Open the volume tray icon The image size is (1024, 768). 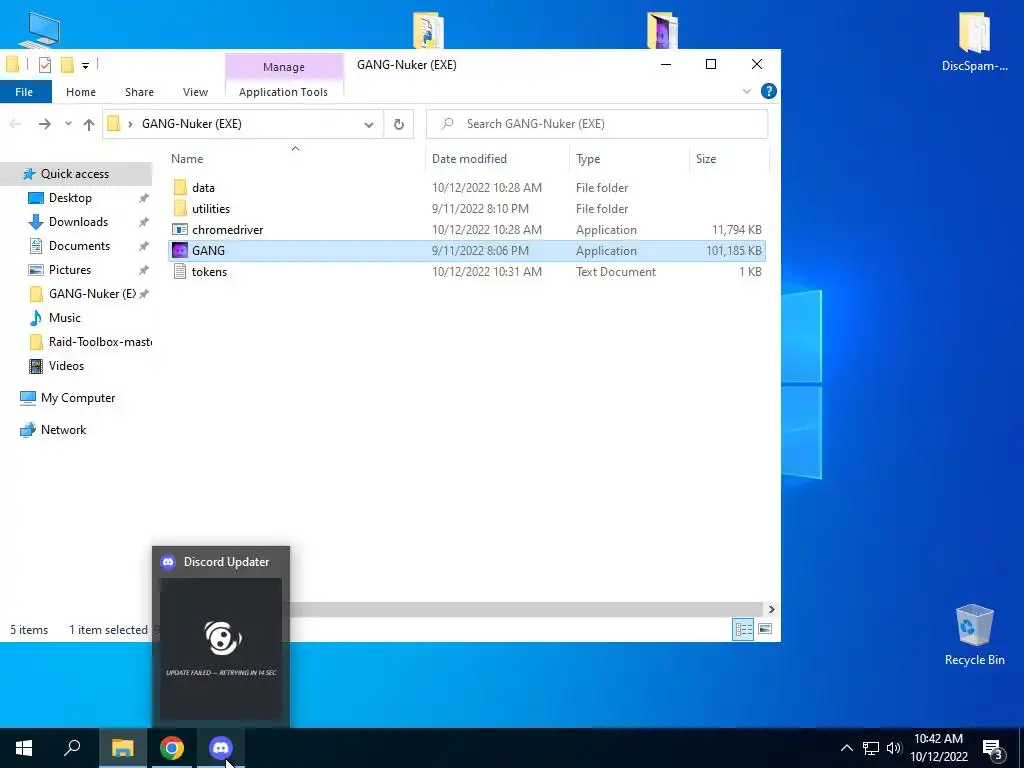click(x=894, y=748)
